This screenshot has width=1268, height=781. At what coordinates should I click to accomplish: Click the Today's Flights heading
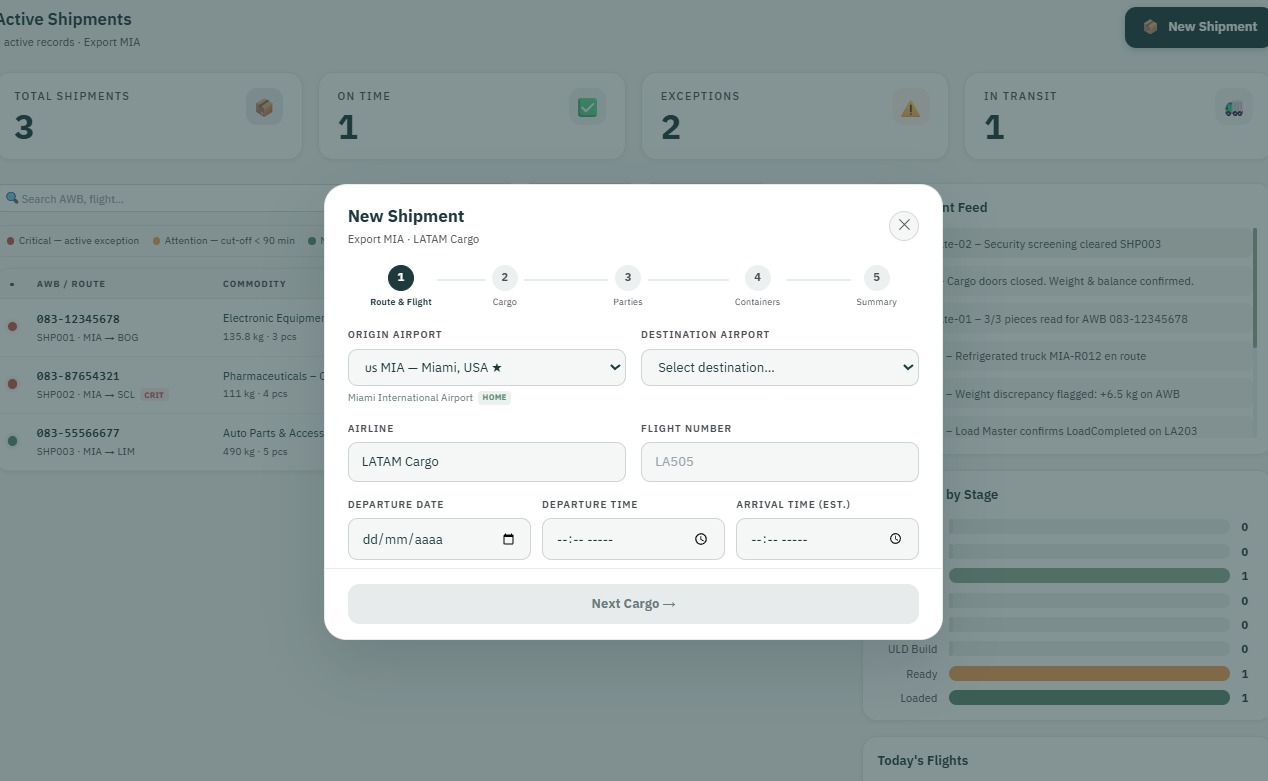(923, 761)
